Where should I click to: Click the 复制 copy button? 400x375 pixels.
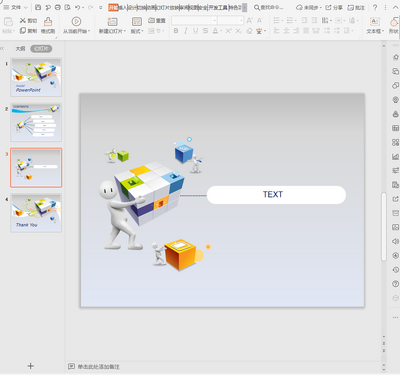coord(28,31)
